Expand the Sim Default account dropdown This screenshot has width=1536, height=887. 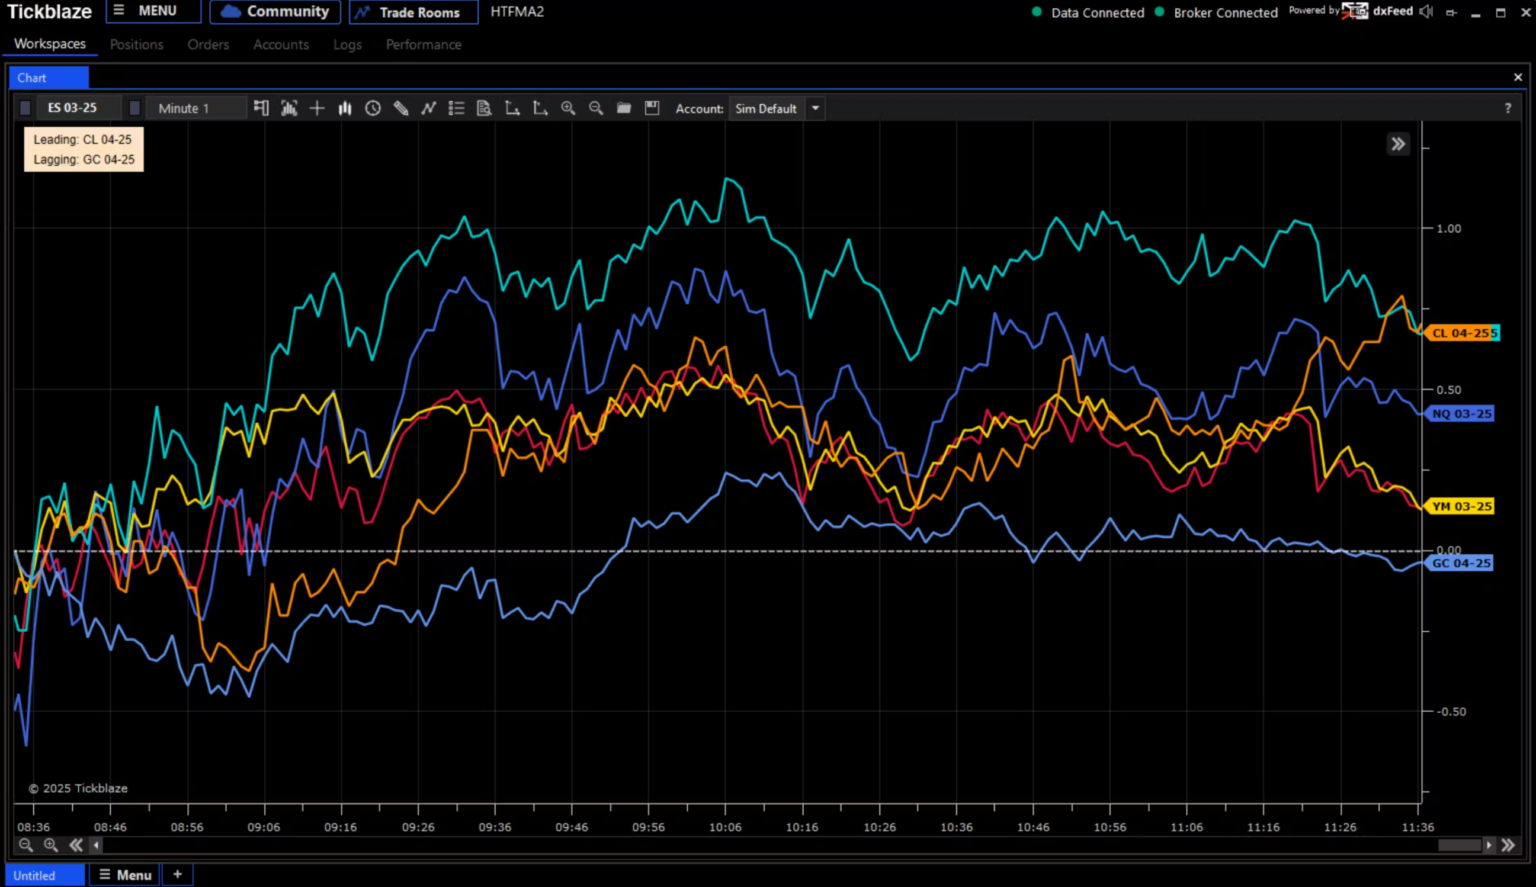point(815,108)
